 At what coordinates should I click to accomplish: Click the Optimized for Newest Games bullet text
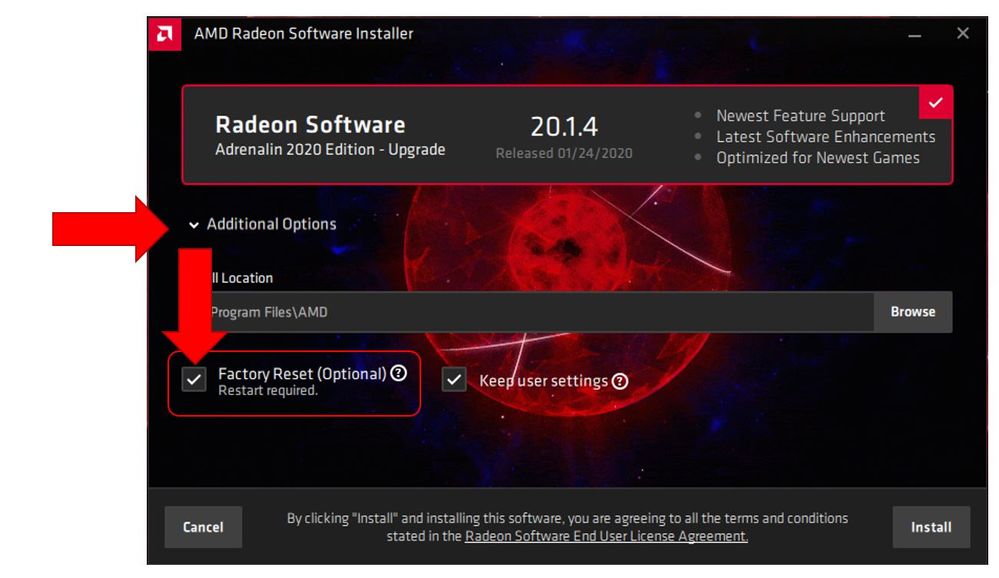(818, 158)
